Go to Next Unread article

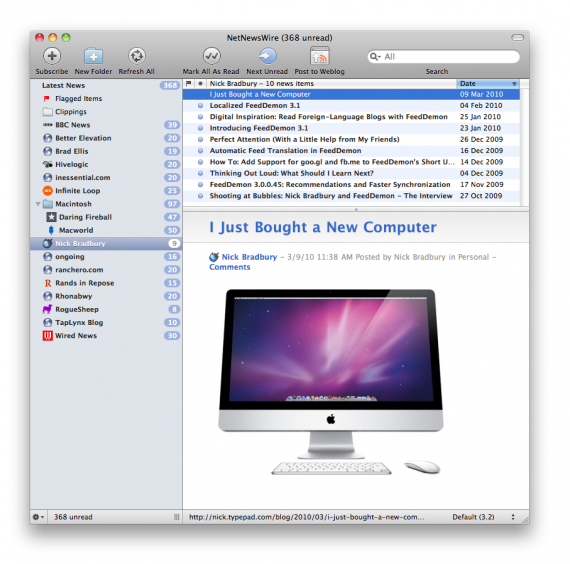[x=268, y=56]
